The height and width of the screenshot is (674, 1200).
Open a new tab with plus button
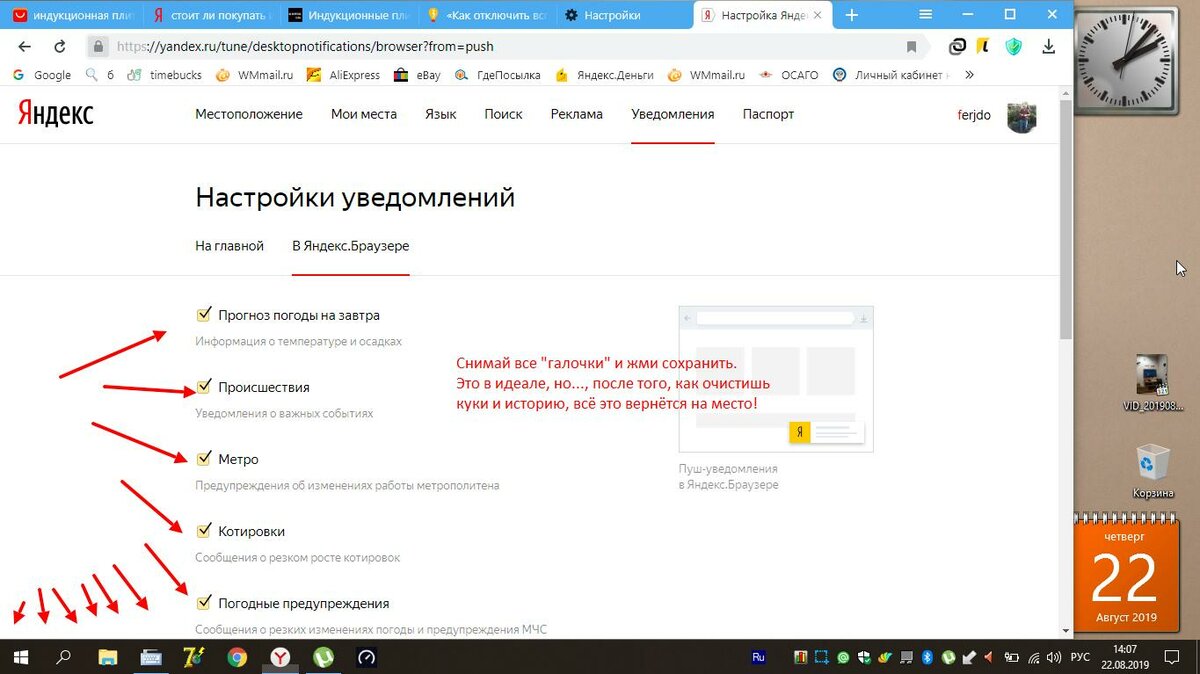coord(852,15)
